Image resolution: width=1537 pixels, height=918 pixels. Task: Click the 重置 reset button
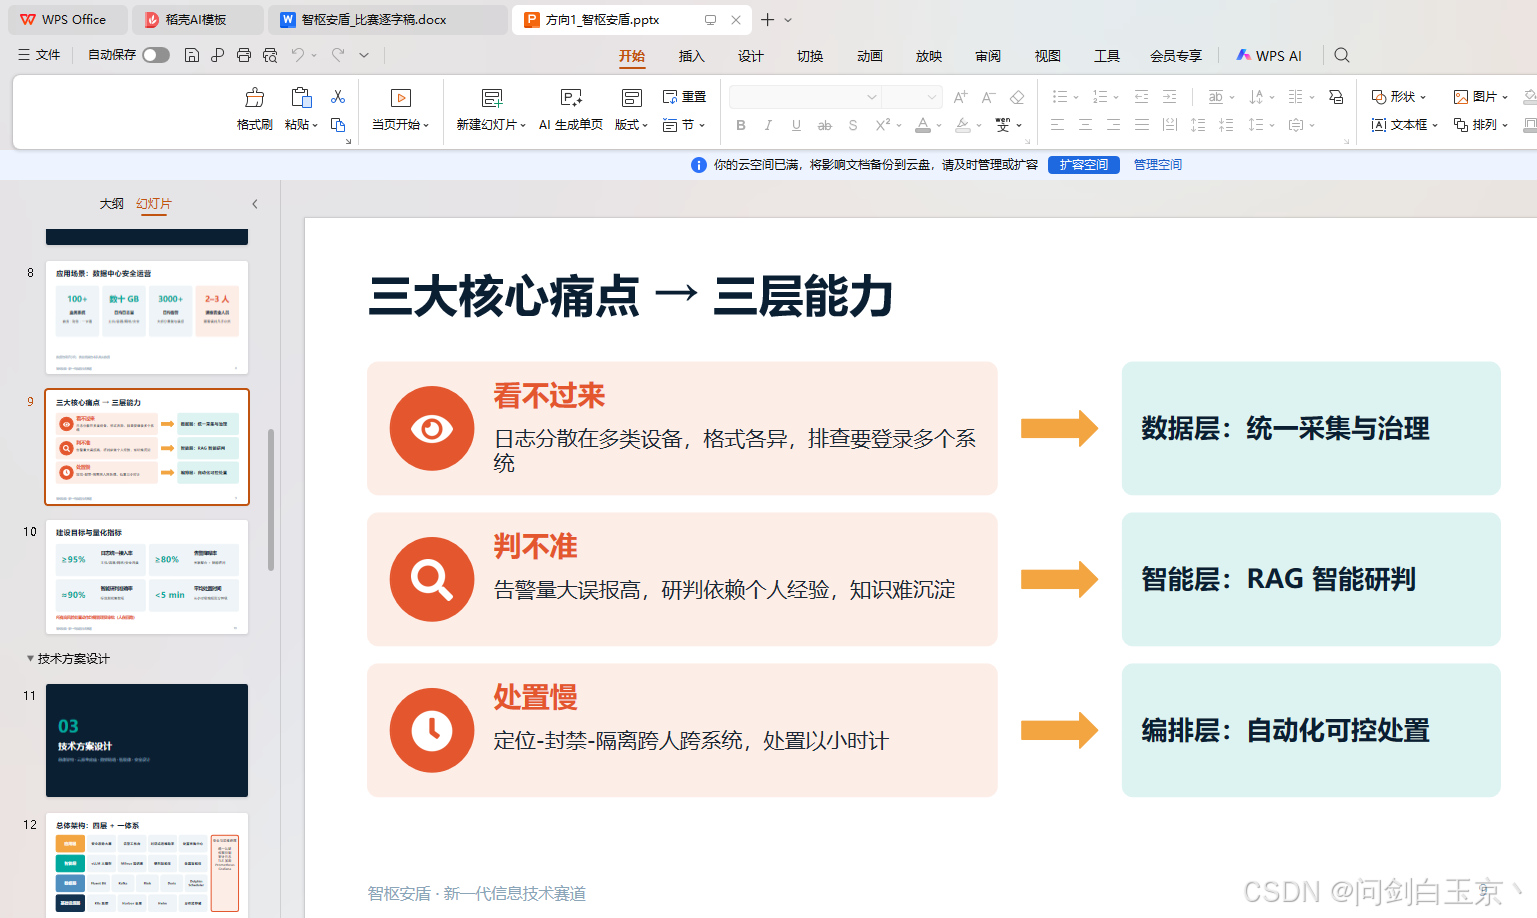pos(684,97)
